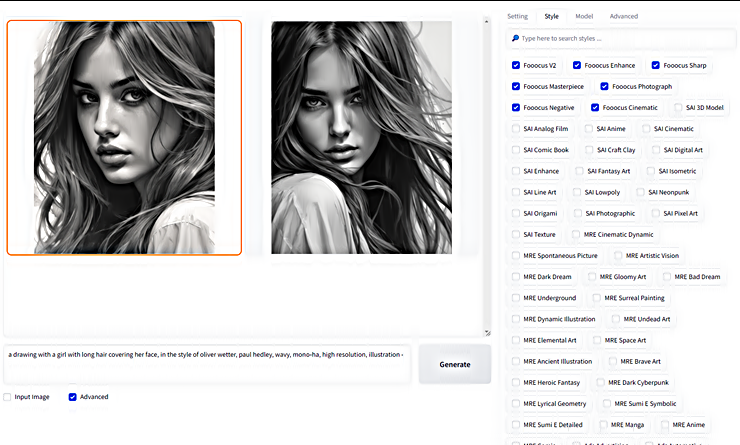Screen dimensions: 740x445
Task: Enable the SAI 3D Model style
Action: 678,108
